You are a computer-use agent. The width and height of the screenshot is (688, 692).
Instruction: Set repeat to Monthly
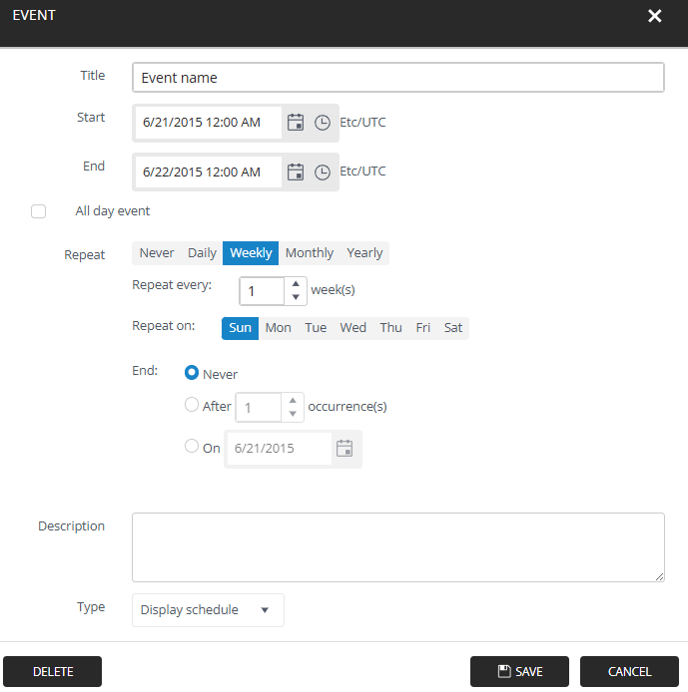[309, 253]
